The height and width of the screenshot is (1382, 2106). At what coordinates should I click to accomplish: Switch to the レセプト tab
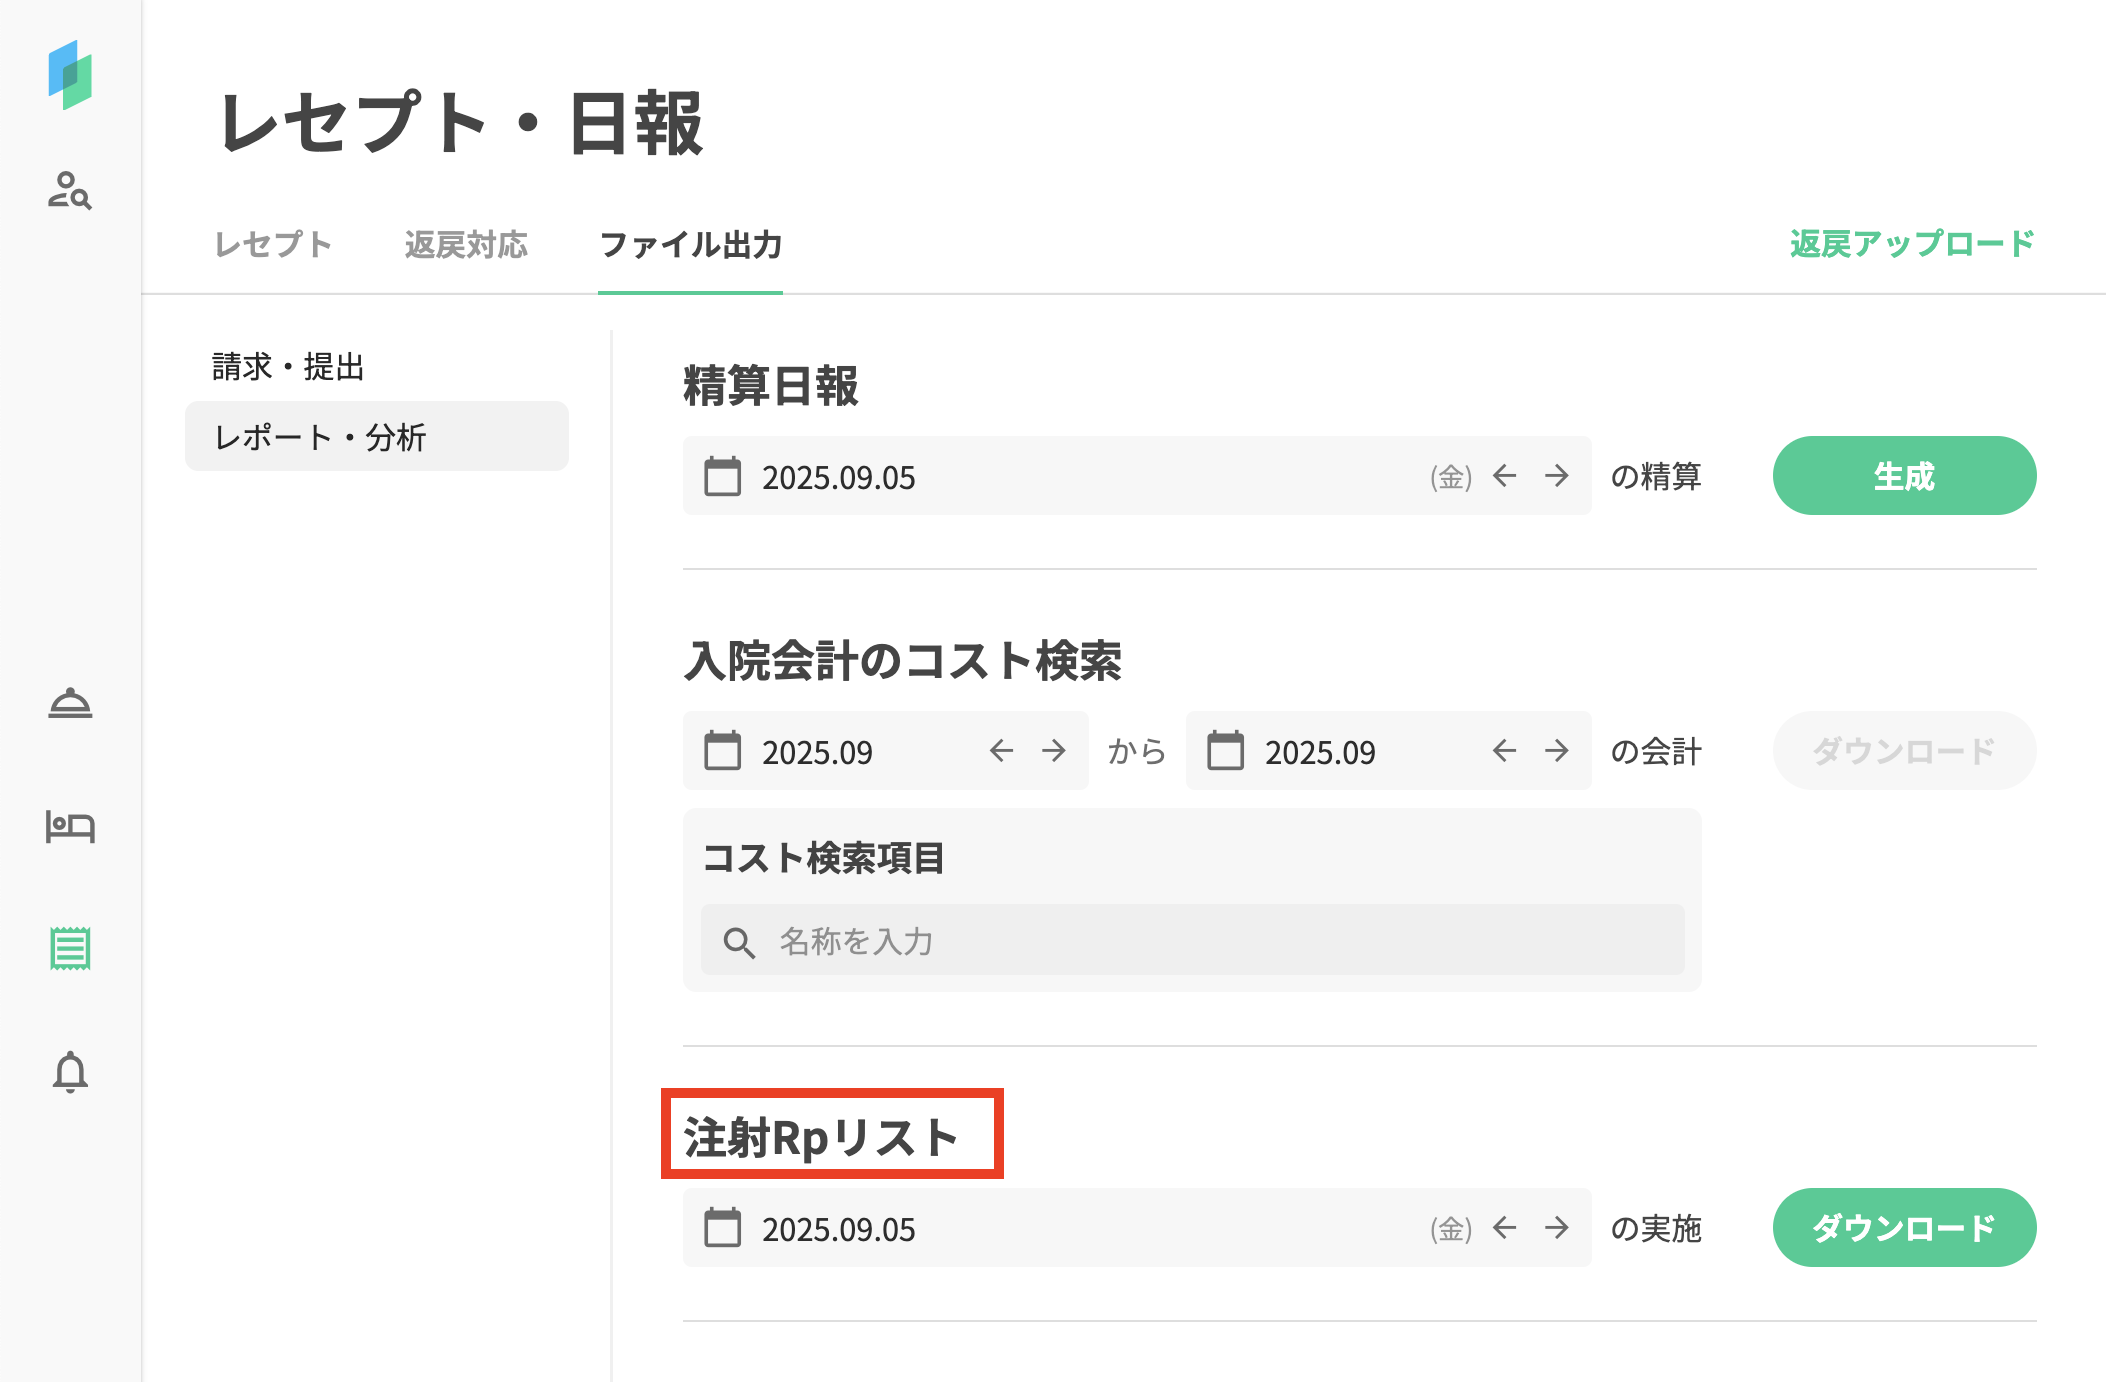[273, 244]
